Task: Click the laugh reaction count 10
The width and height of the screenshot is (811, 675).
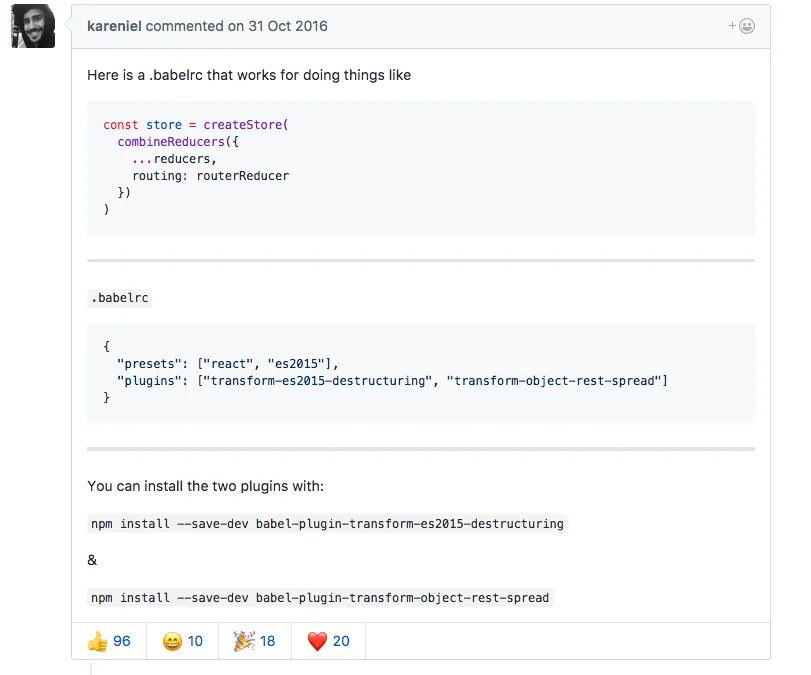Action: tap(195, 641)
